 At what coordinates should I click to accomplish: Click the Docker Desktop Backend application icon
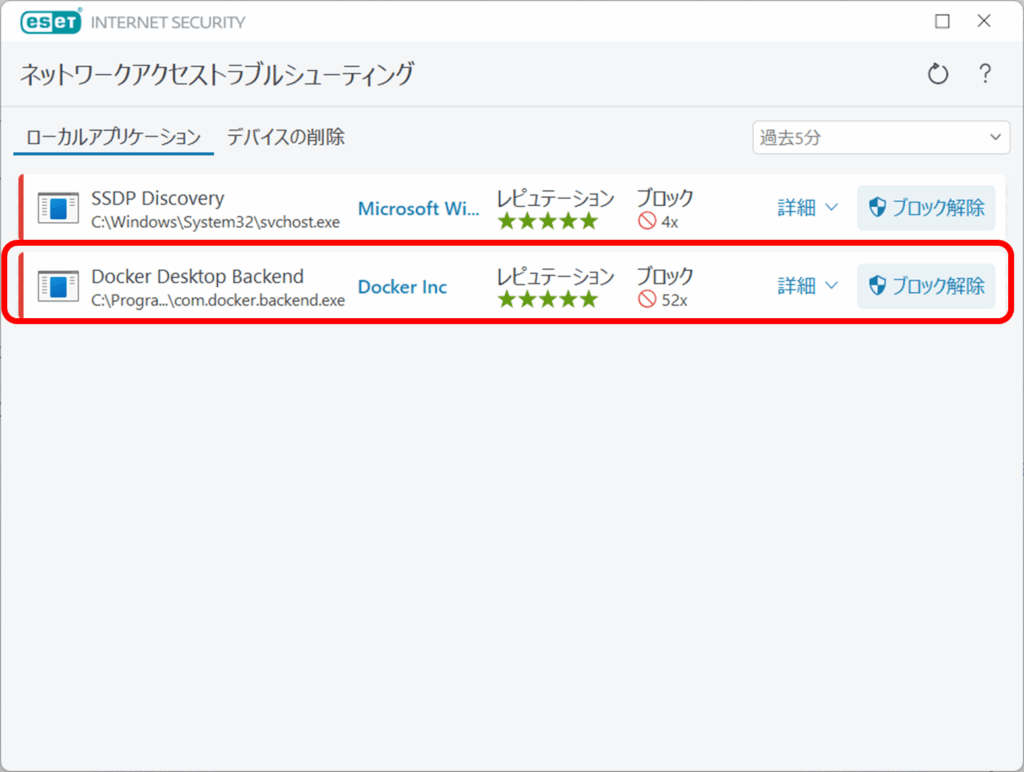[58, 286]
